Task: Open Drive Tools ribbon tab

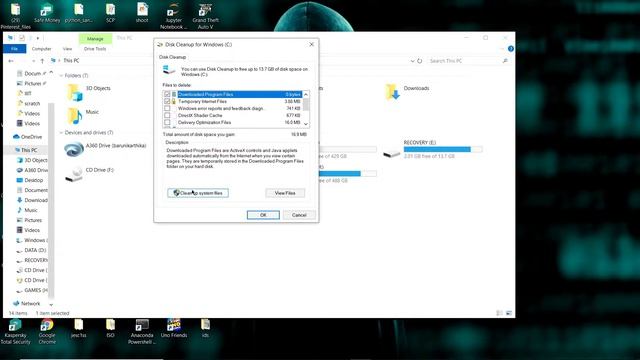Action: point(95,49)
